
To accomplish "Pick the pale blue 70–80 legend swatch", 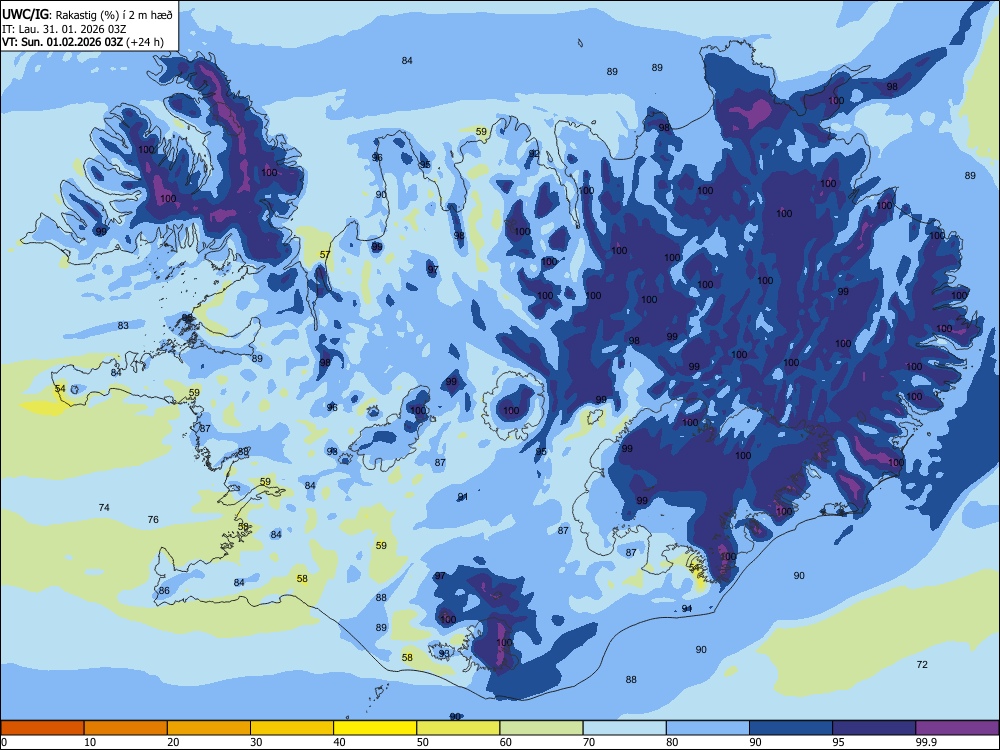I will [x=624, y=728].
